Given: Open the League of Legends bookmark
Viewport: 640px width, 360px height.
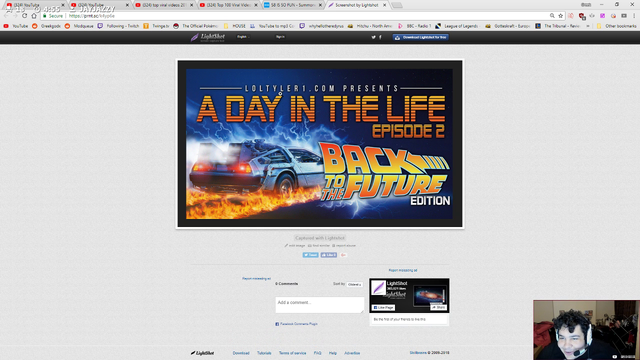Looking at the screenshot, I should pyautogui.click(x=458, y=26).
